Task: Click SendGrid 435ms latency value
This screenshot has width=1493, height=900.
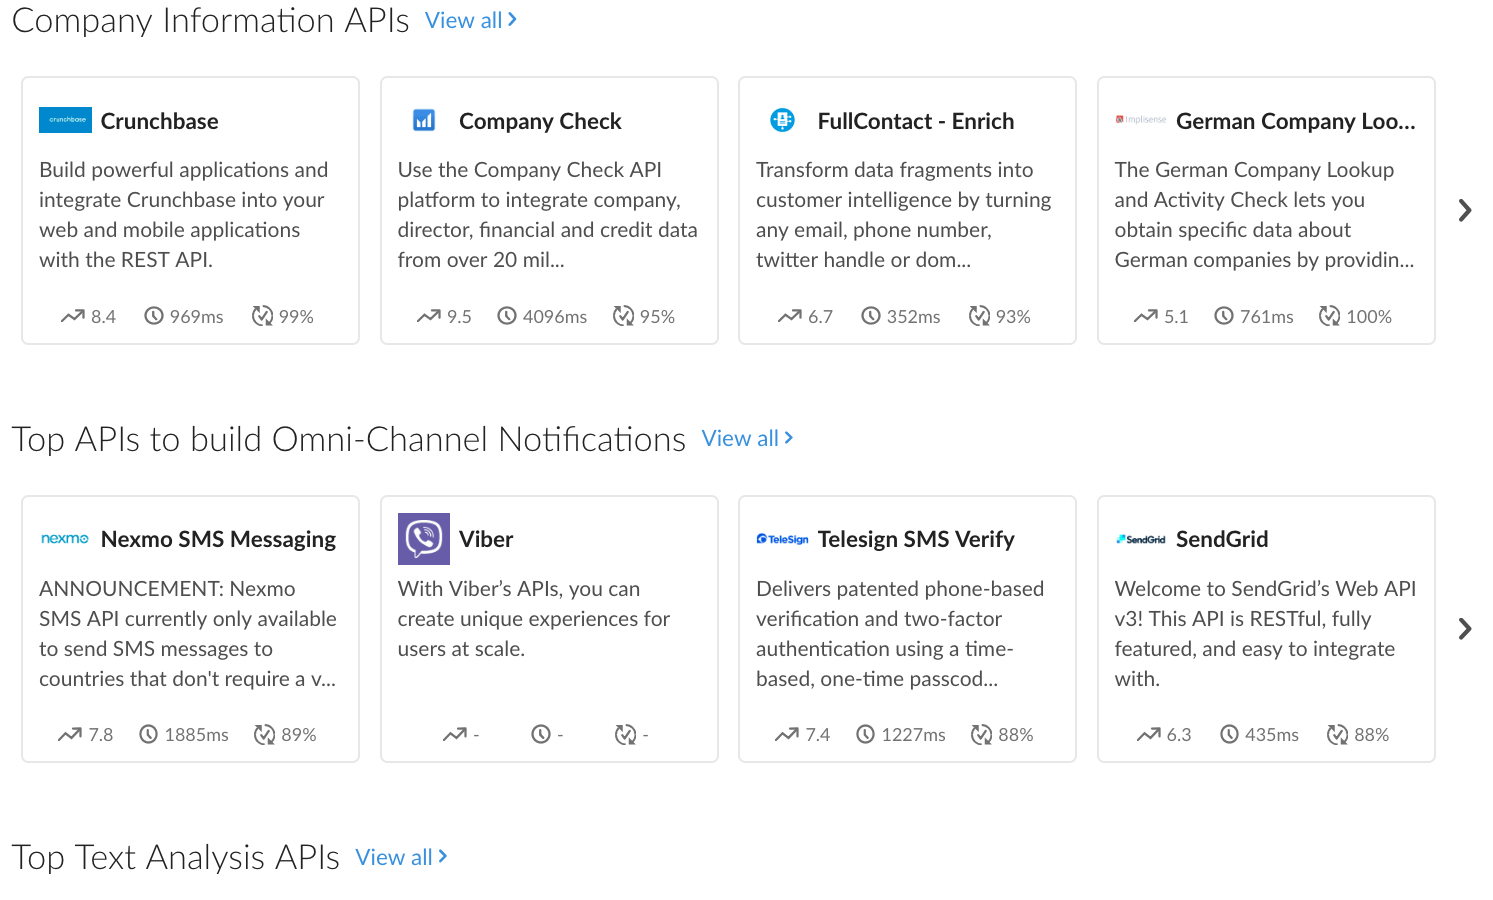Action: (1272, 735)
